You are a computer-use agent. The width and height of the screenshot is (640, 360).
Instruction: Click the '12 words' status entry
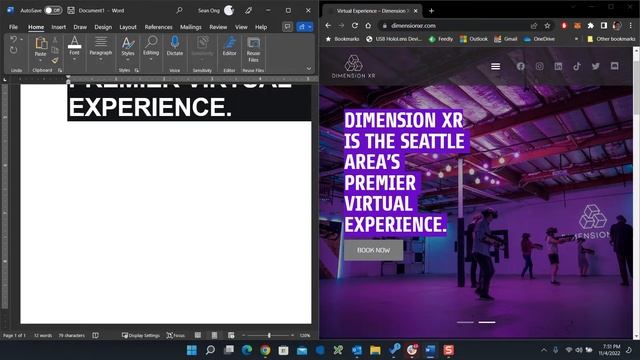pyautogui.click(x=43, y=336)
